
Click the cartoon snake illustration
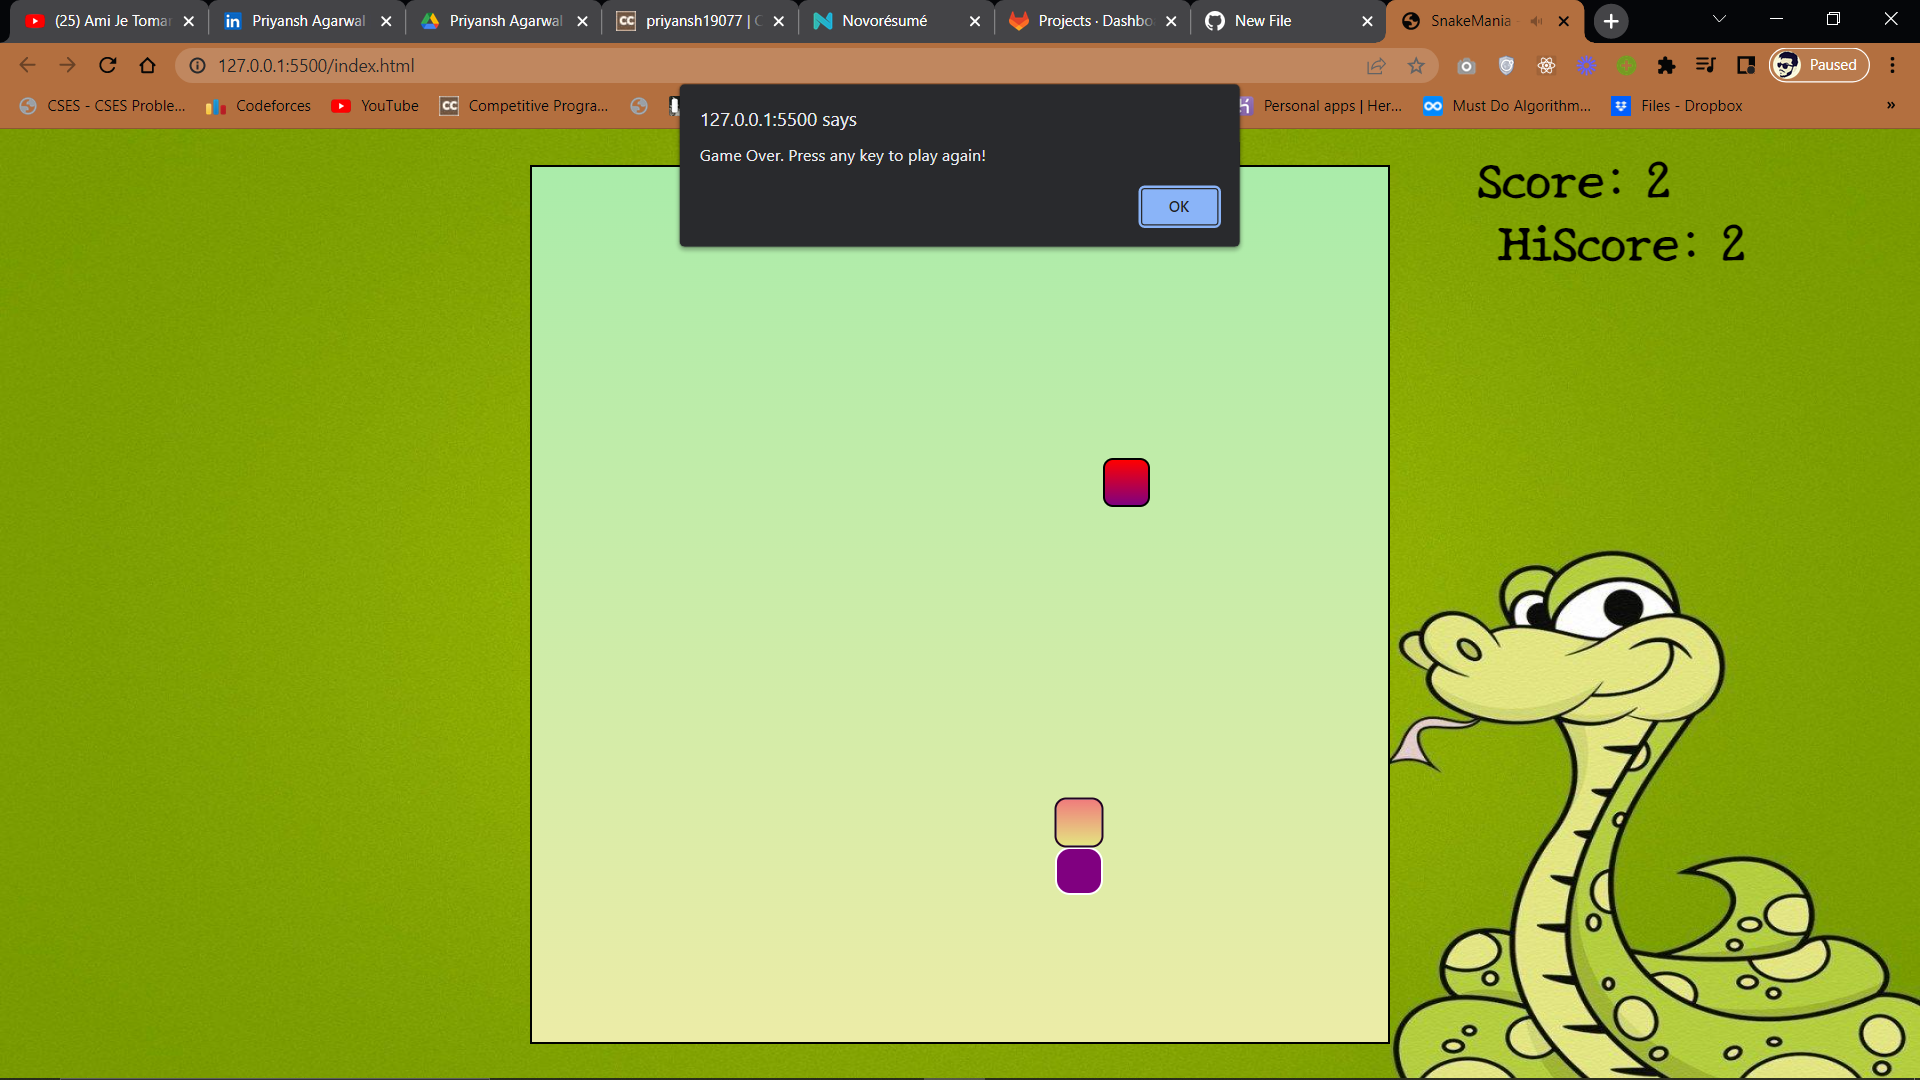pyautogui.click(x=1655, y=815)
